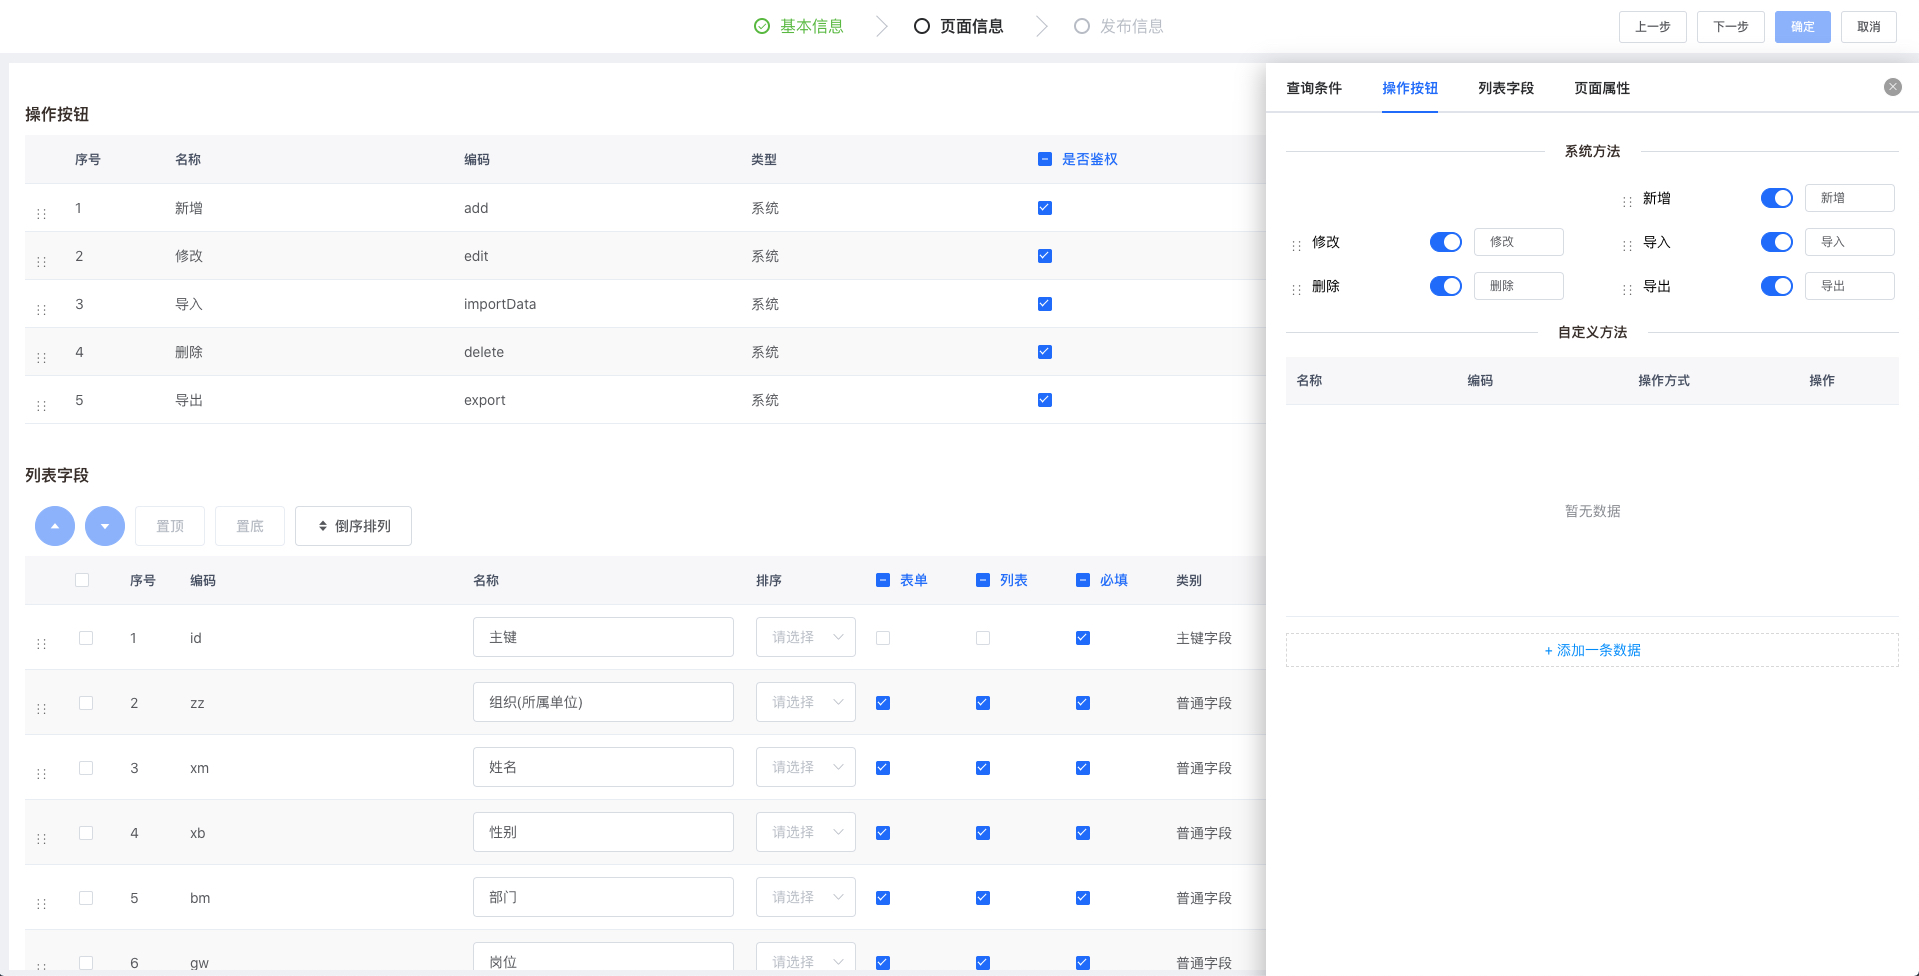This screenshot has height=976, width=1919.
Task: Click the 基本信息 completed step check icon
Action: (x=762, y=26)
